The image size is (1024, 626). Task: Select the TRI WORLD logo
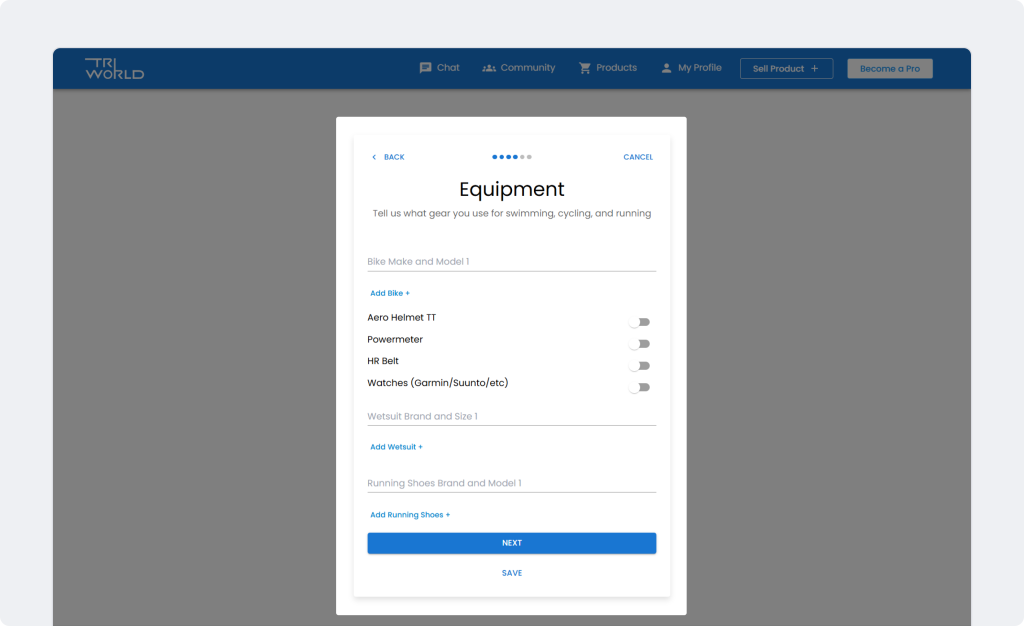(116, 67)
